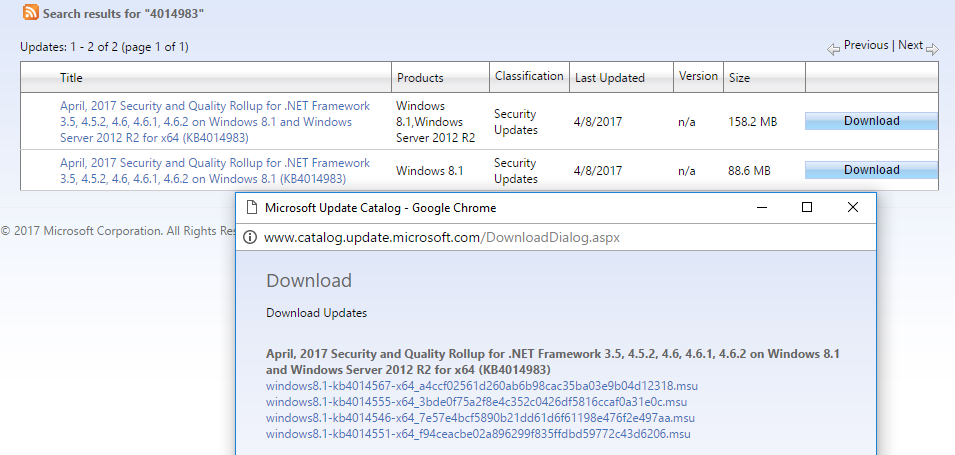Click the 'Download Updates' text in the popup
The image size is (955, 455).
[x=317, y=313]
